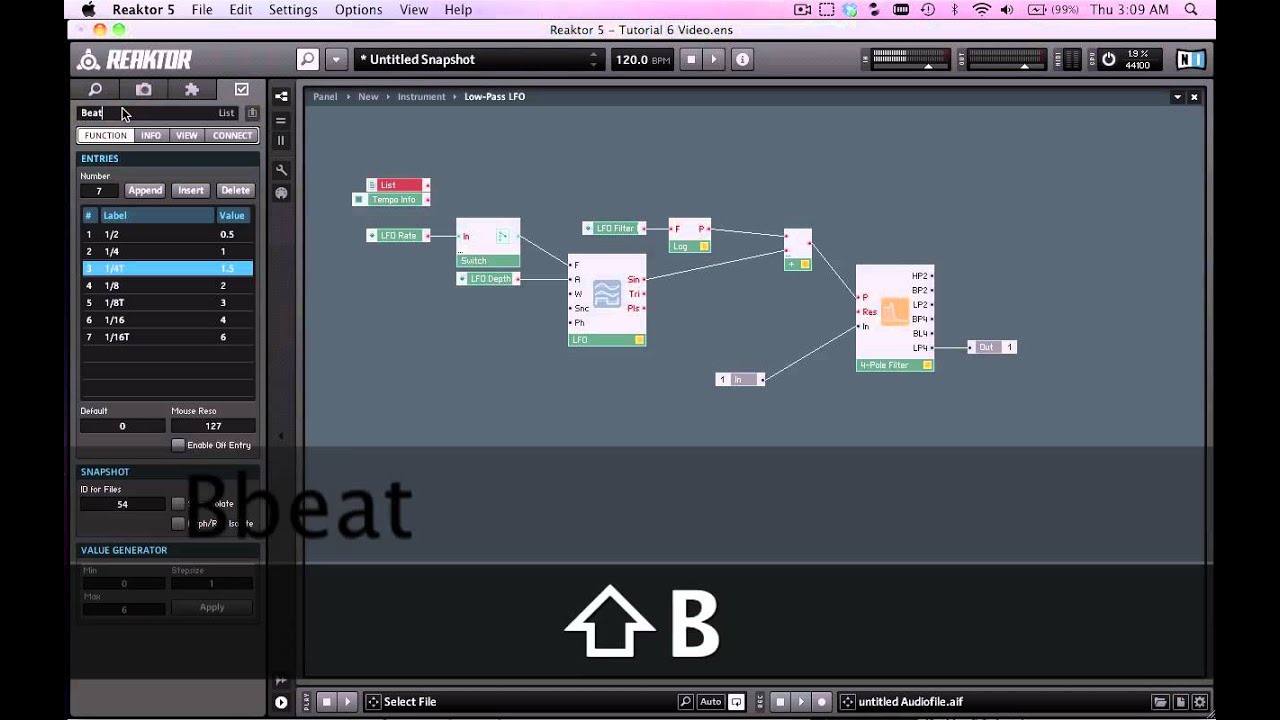The image size is (1280, 720).
Task: Click the Delete button
Action: point(236,190)
